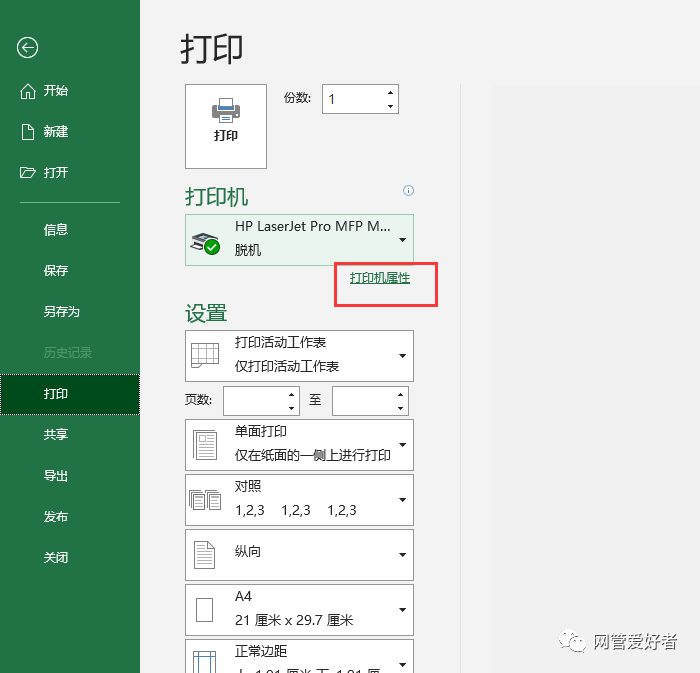Screen dimensions: 700x673
Task: Choose 关闭 in the sidebar
Action: 56,557
